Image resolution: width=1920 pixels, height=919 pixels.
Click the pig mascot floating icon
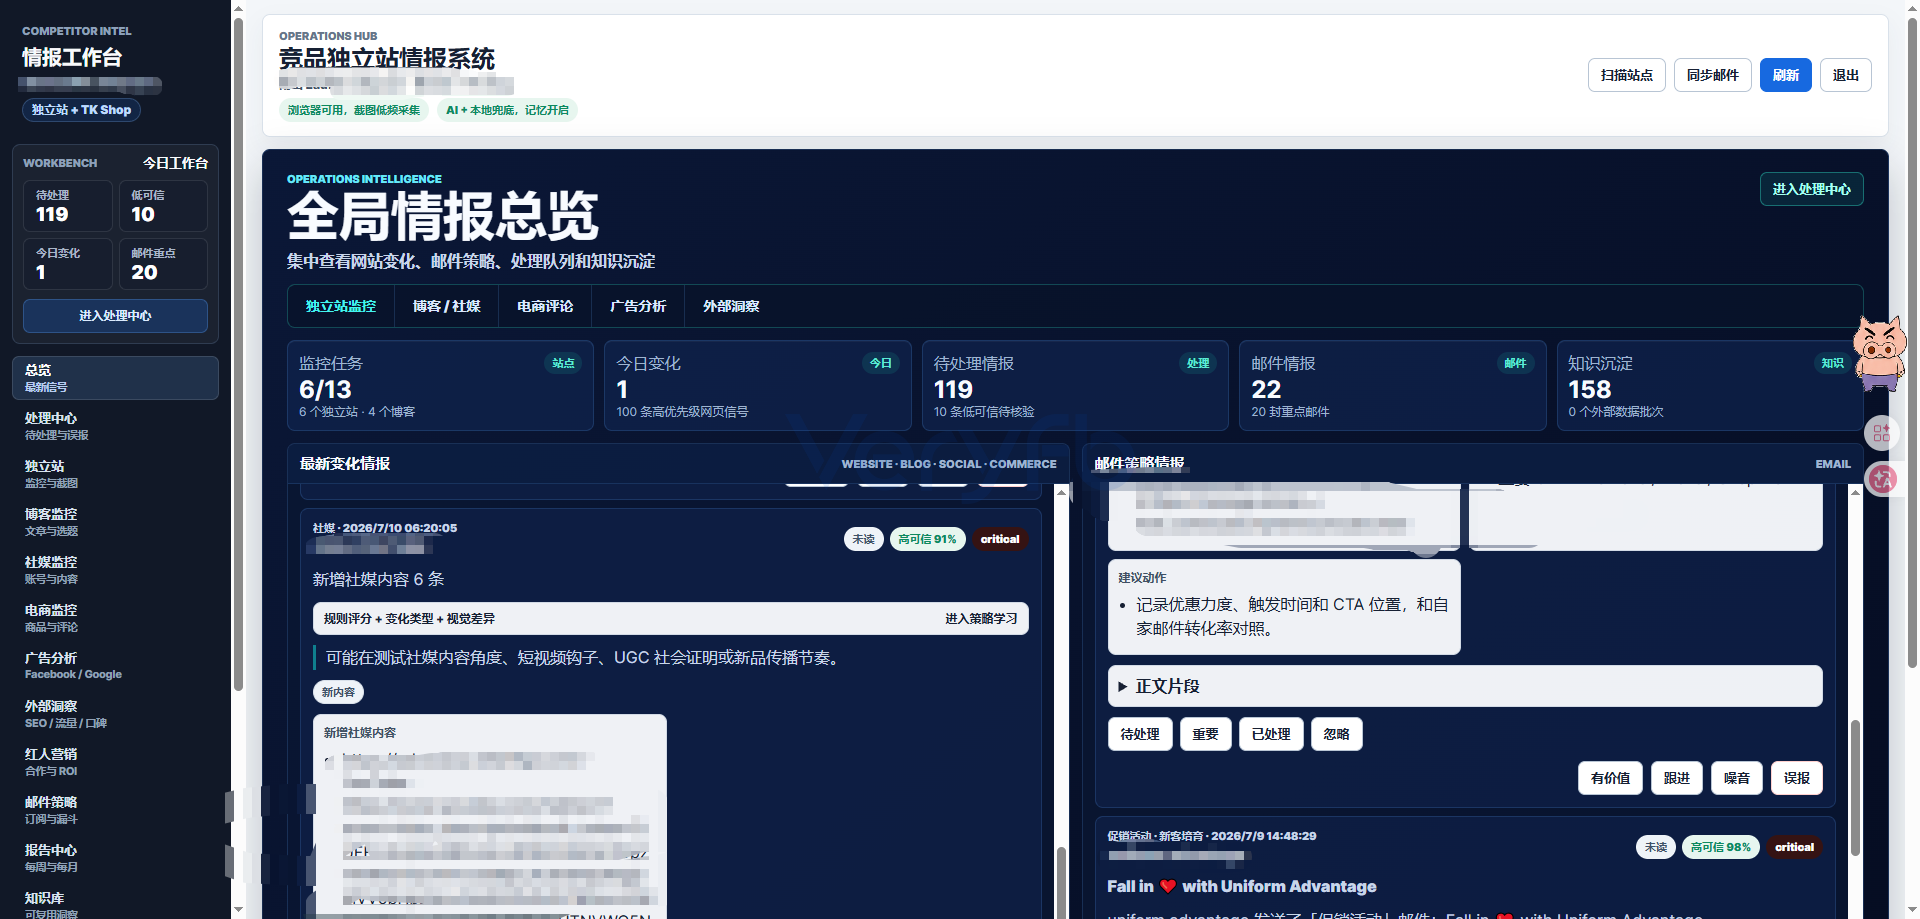pos(1879,352)
